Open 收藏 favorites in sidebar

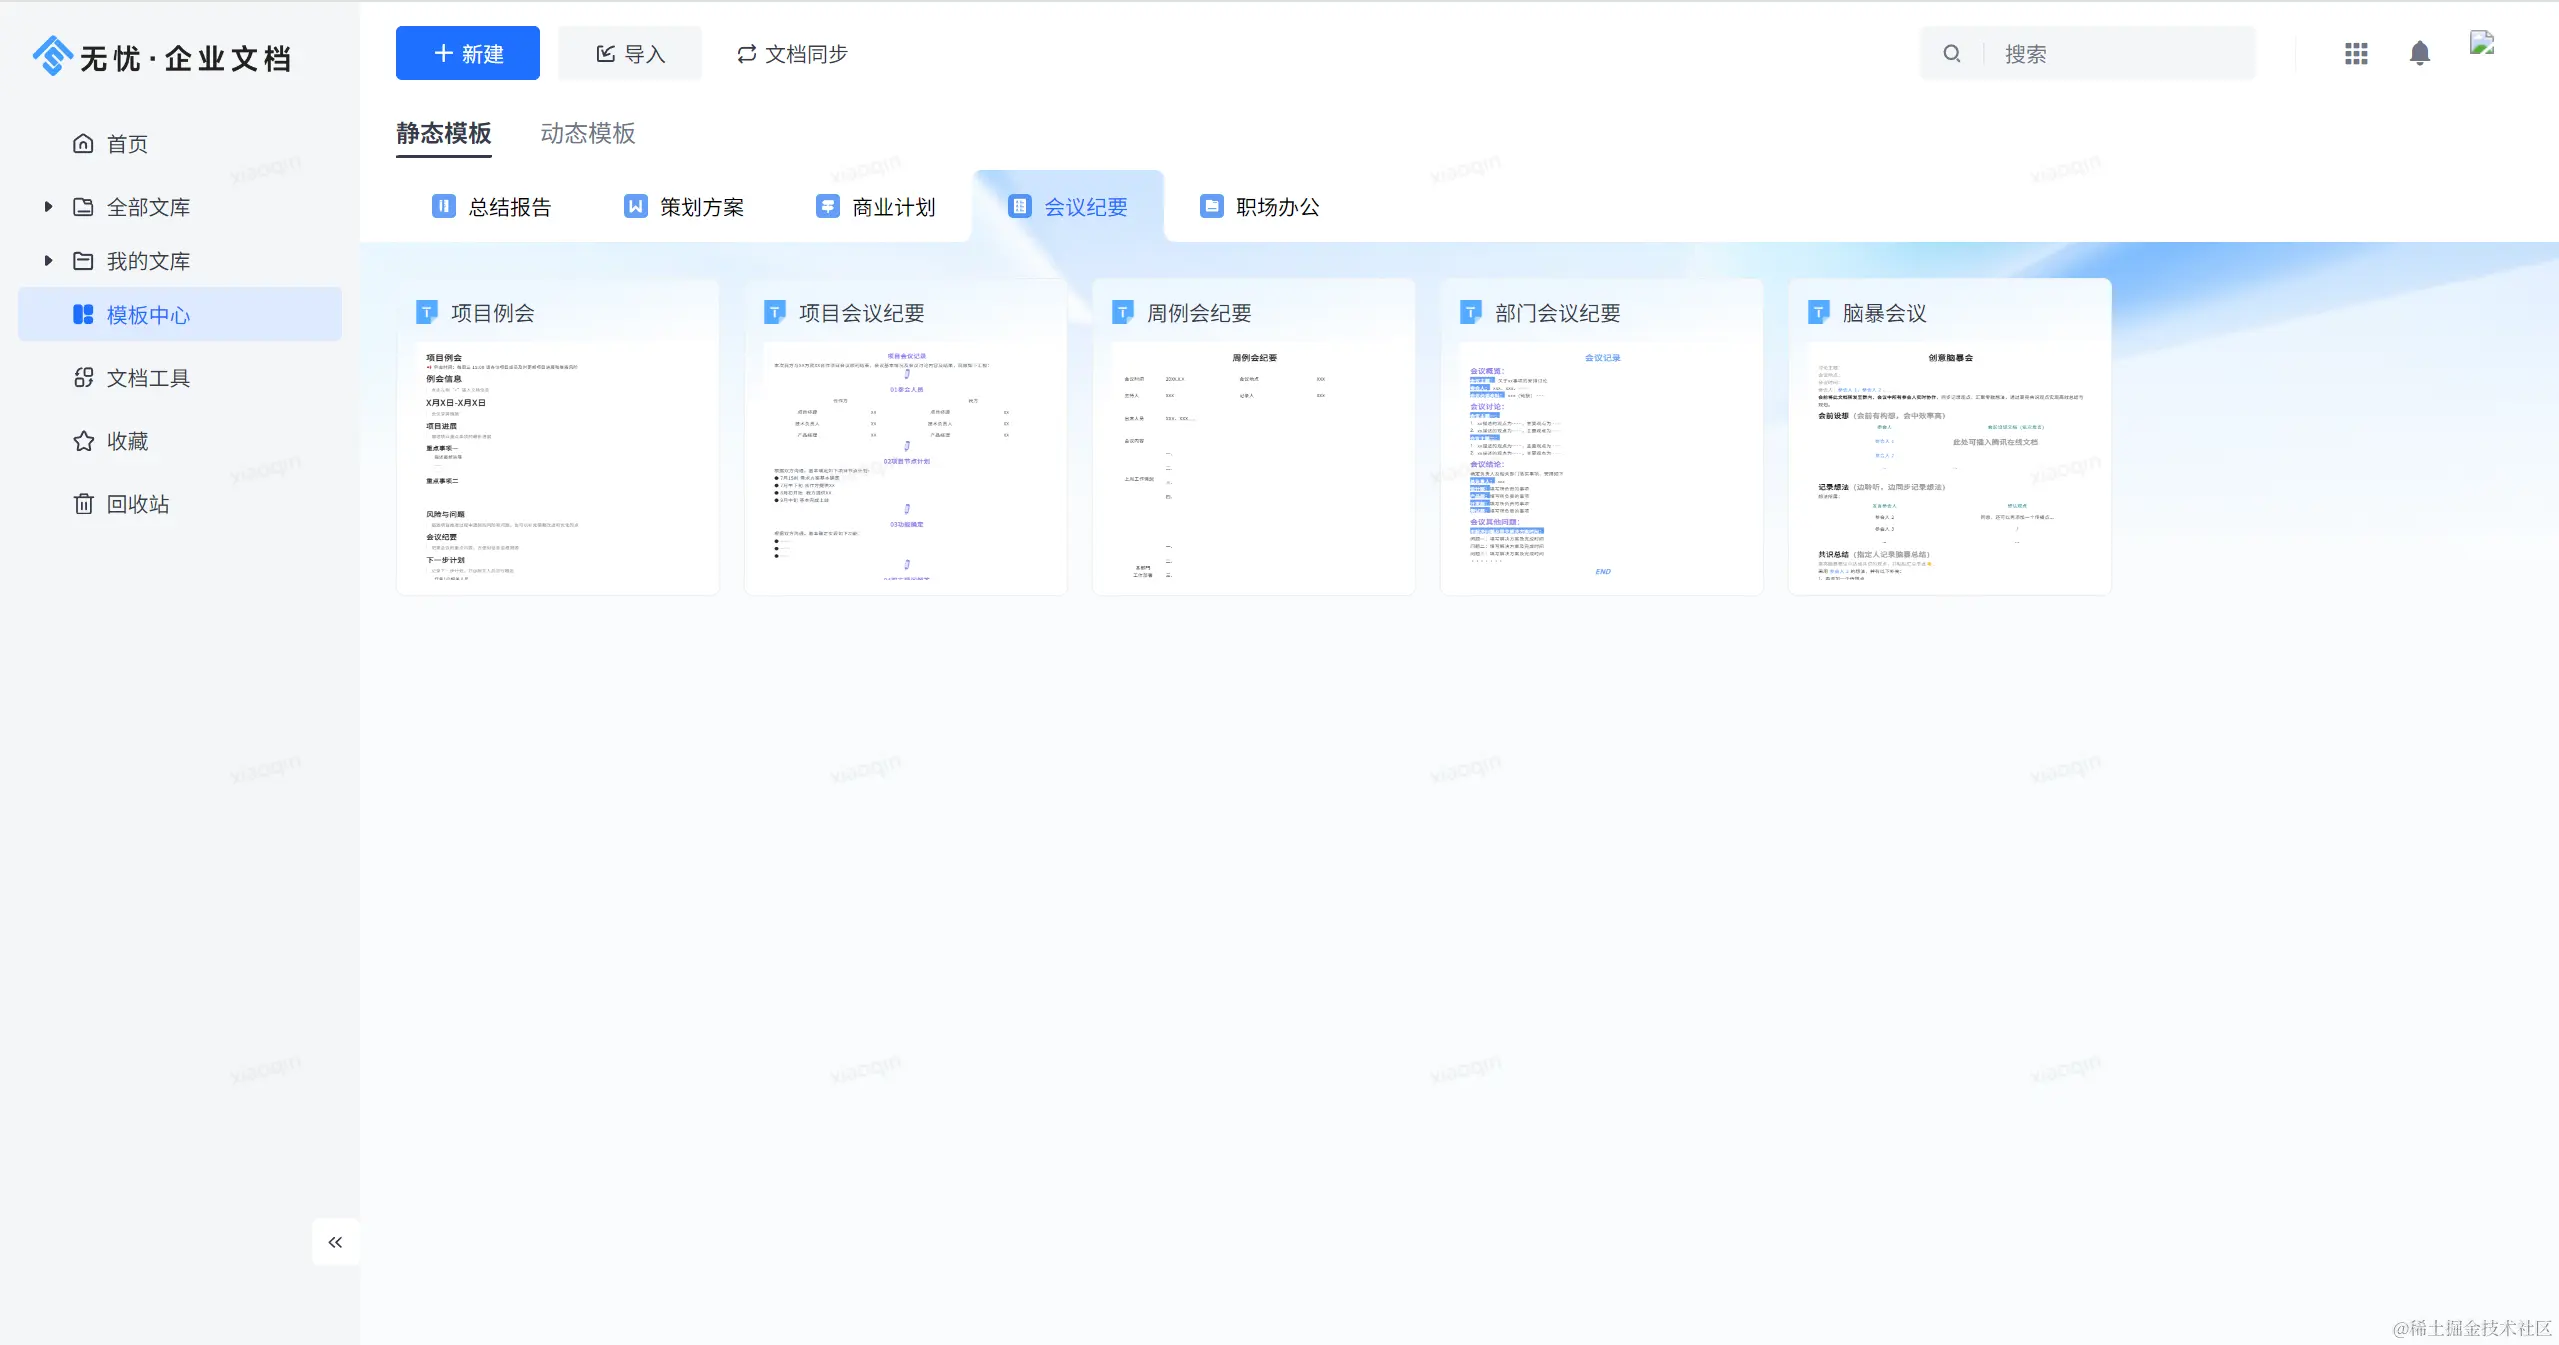tap(127, 441)
